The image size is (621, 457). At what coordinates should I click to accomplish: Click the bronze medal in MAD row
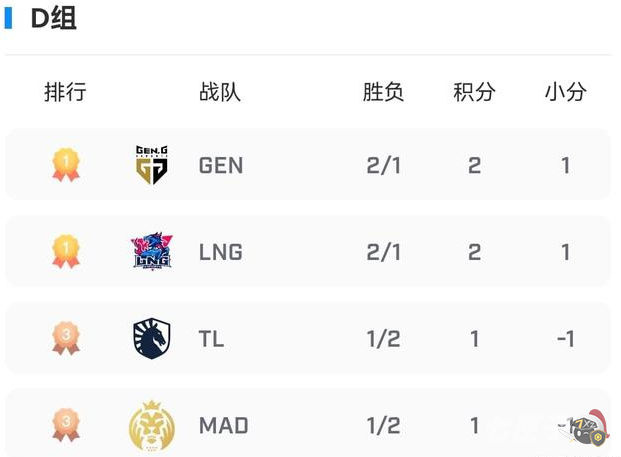tap(66, 426)
